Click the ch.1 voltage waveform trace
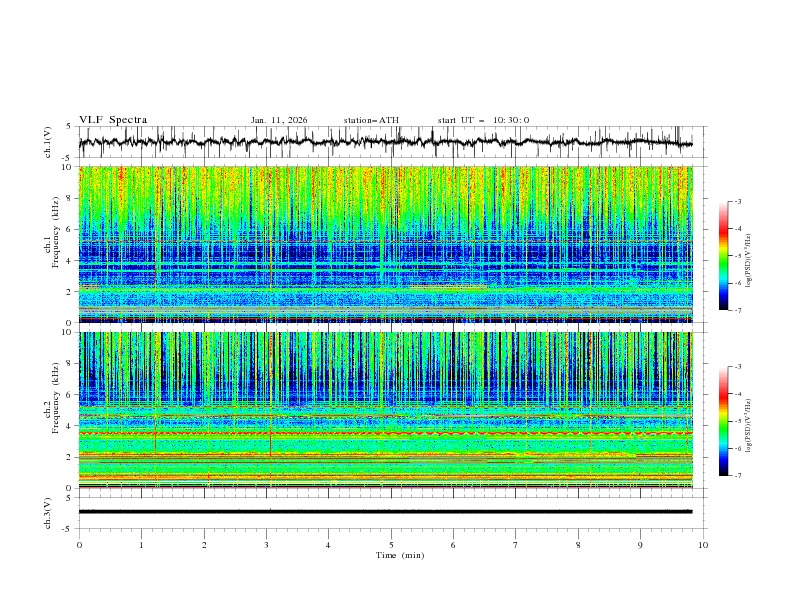 385,142
